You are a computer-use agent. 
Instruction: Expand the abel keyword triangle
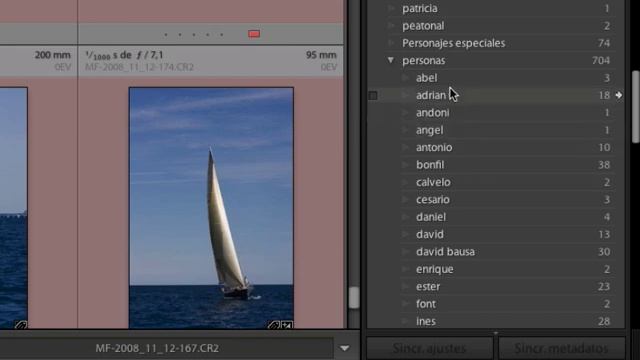pos(405,78)
